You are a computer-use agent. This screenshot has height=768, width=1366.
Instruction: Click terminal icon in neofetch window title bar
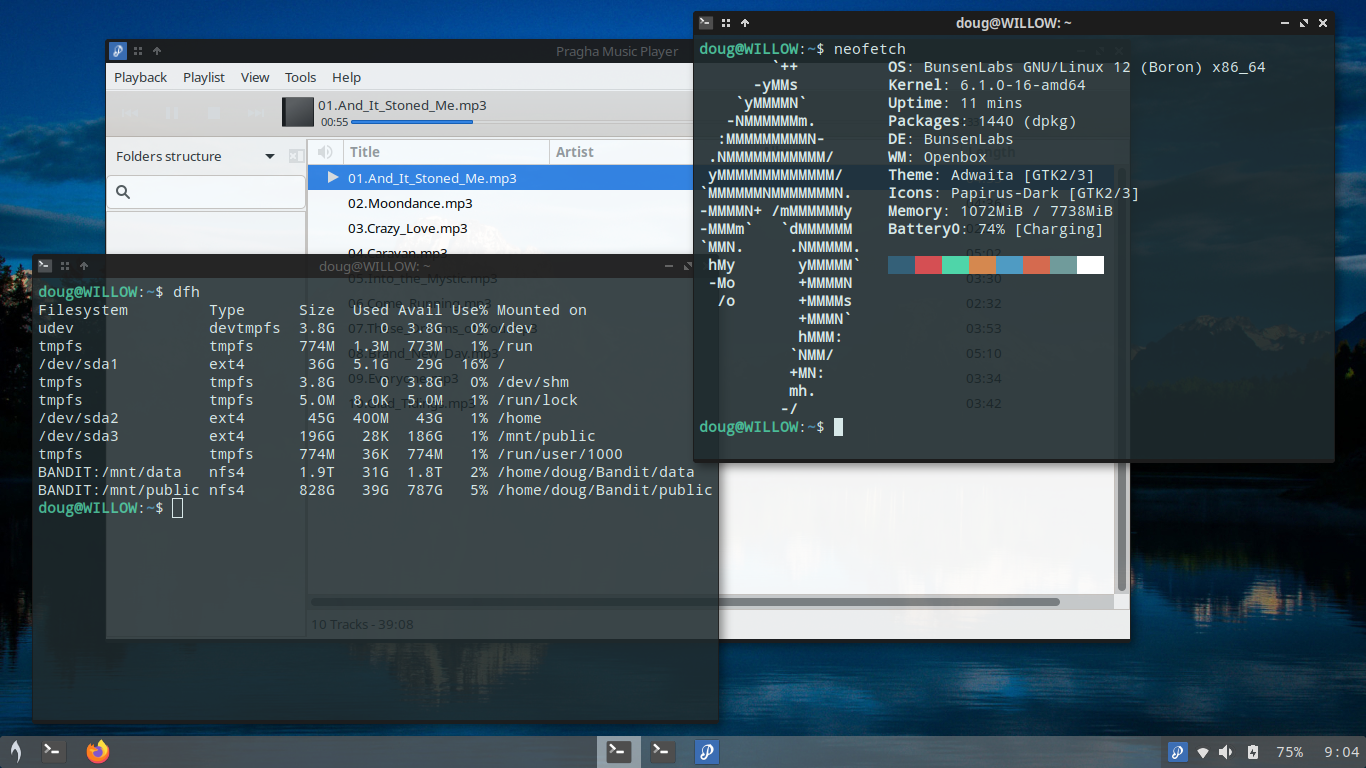[x=706, y=22]
